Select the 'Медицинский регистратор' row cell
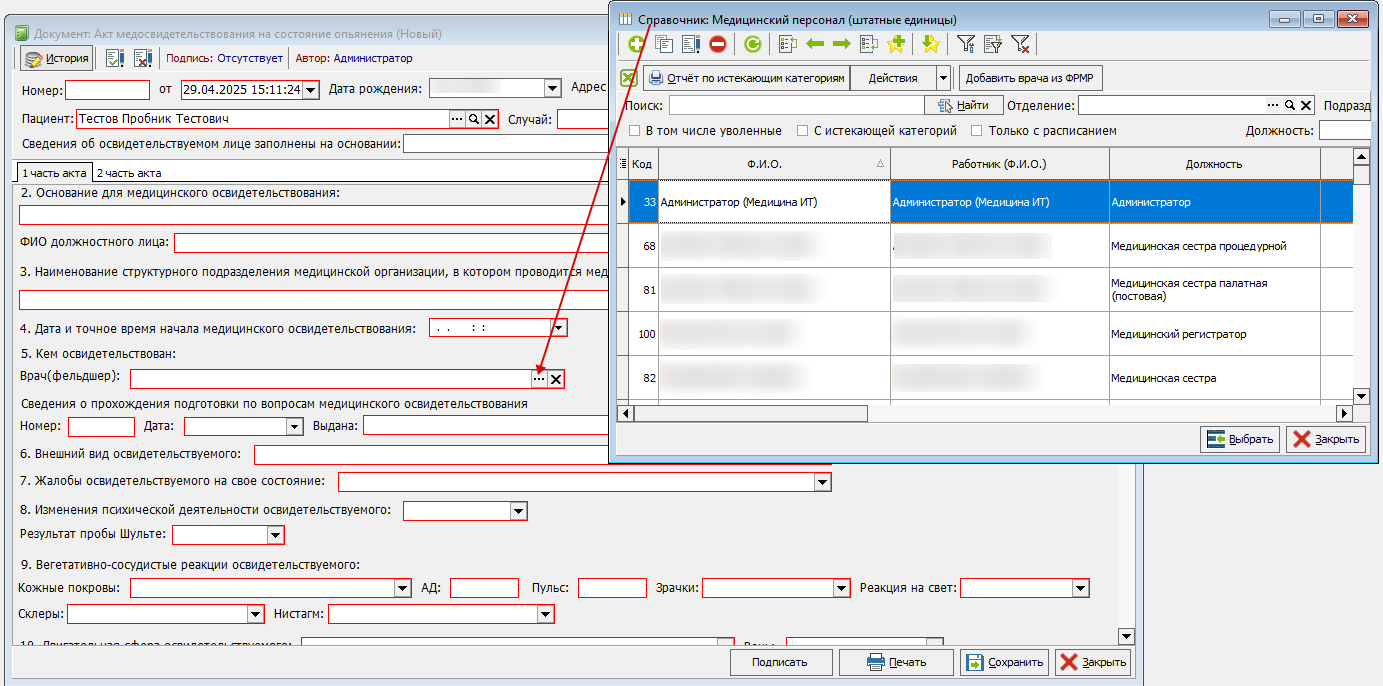1383x686 pixels. coord(1214,334)
